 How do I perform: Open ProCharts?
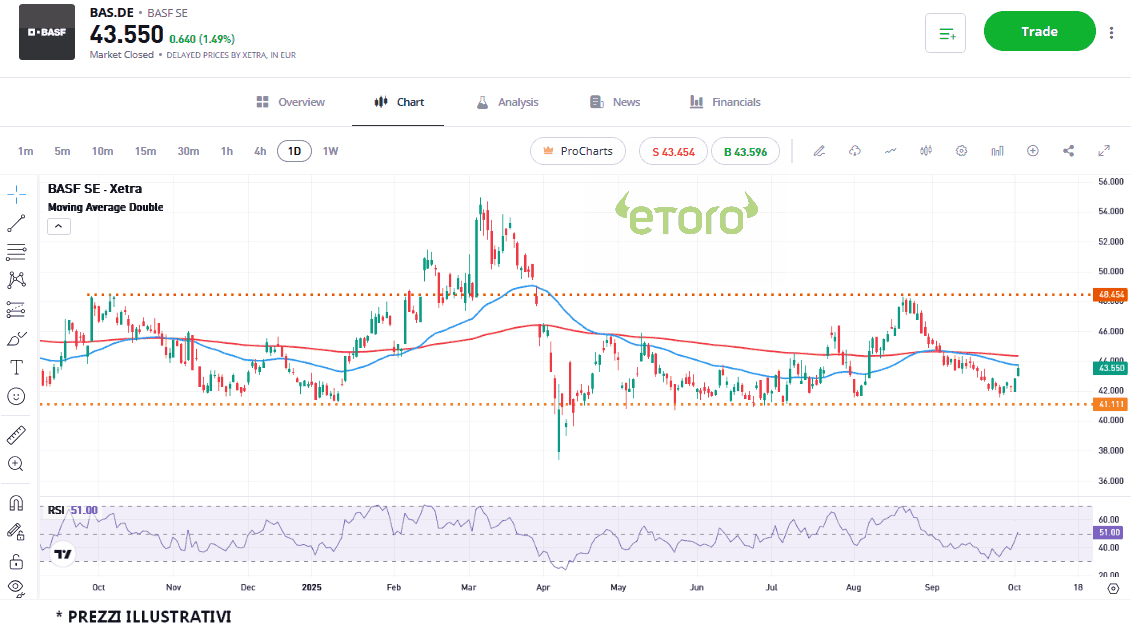pyautogui.click(x=577, y=151)
